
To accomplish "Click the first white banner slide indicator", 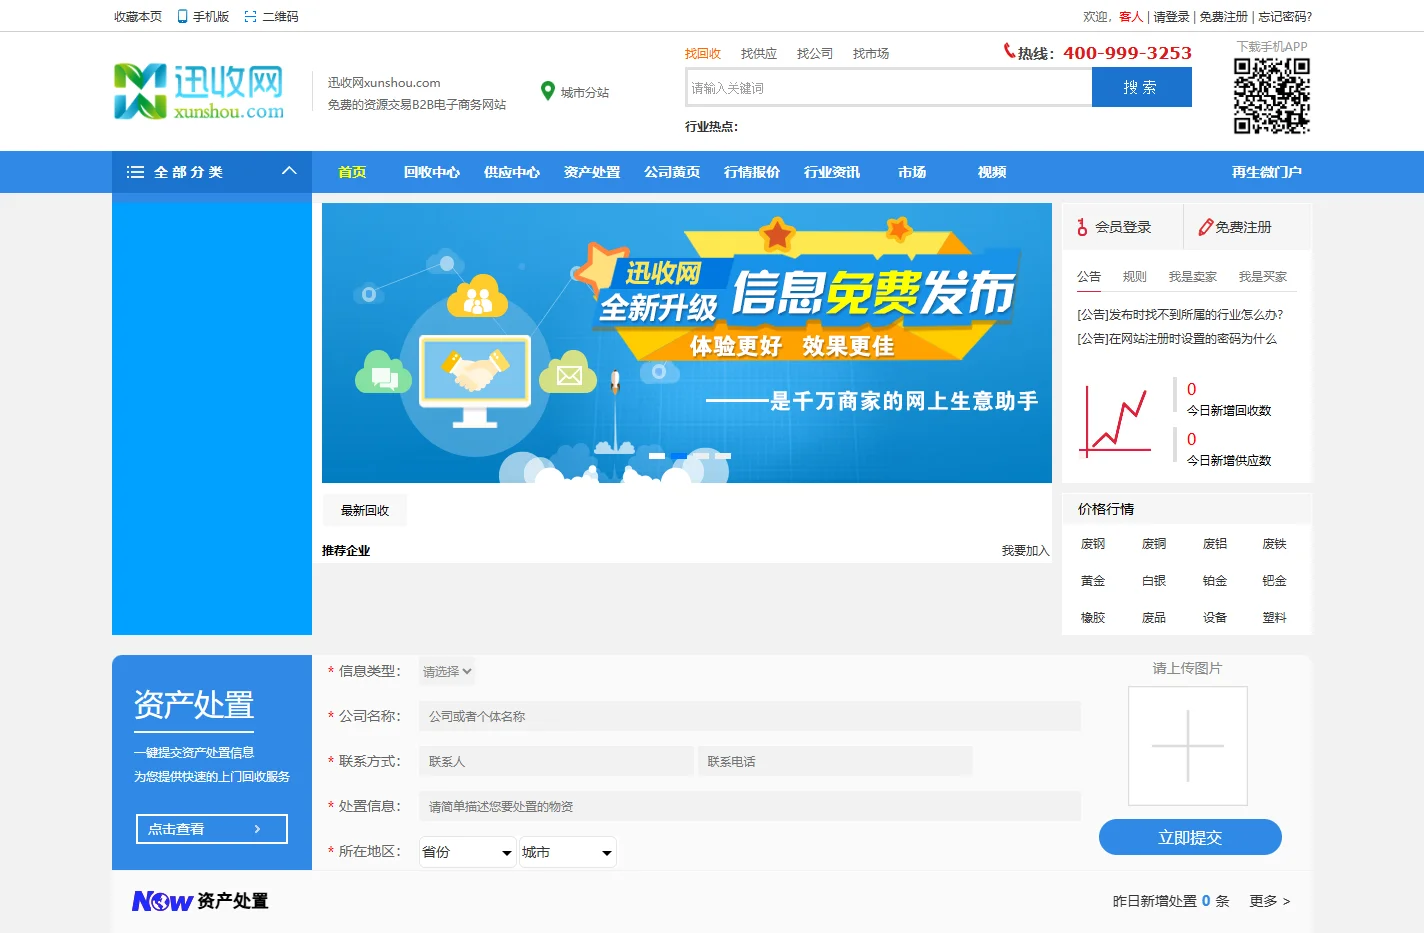I will 657,456.
